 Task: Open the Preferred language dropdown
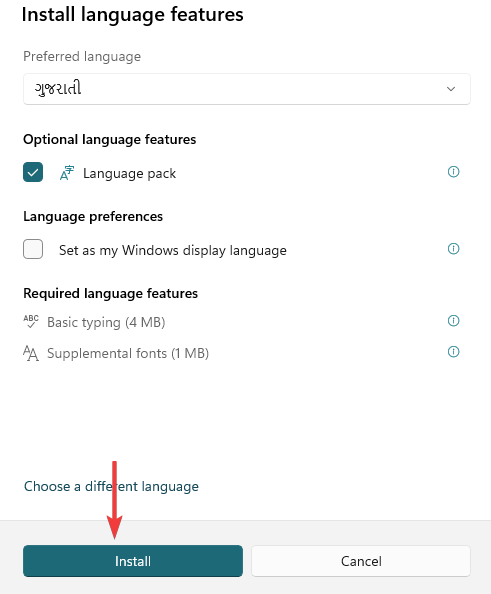pyautogui.click(x=247, y=89)
